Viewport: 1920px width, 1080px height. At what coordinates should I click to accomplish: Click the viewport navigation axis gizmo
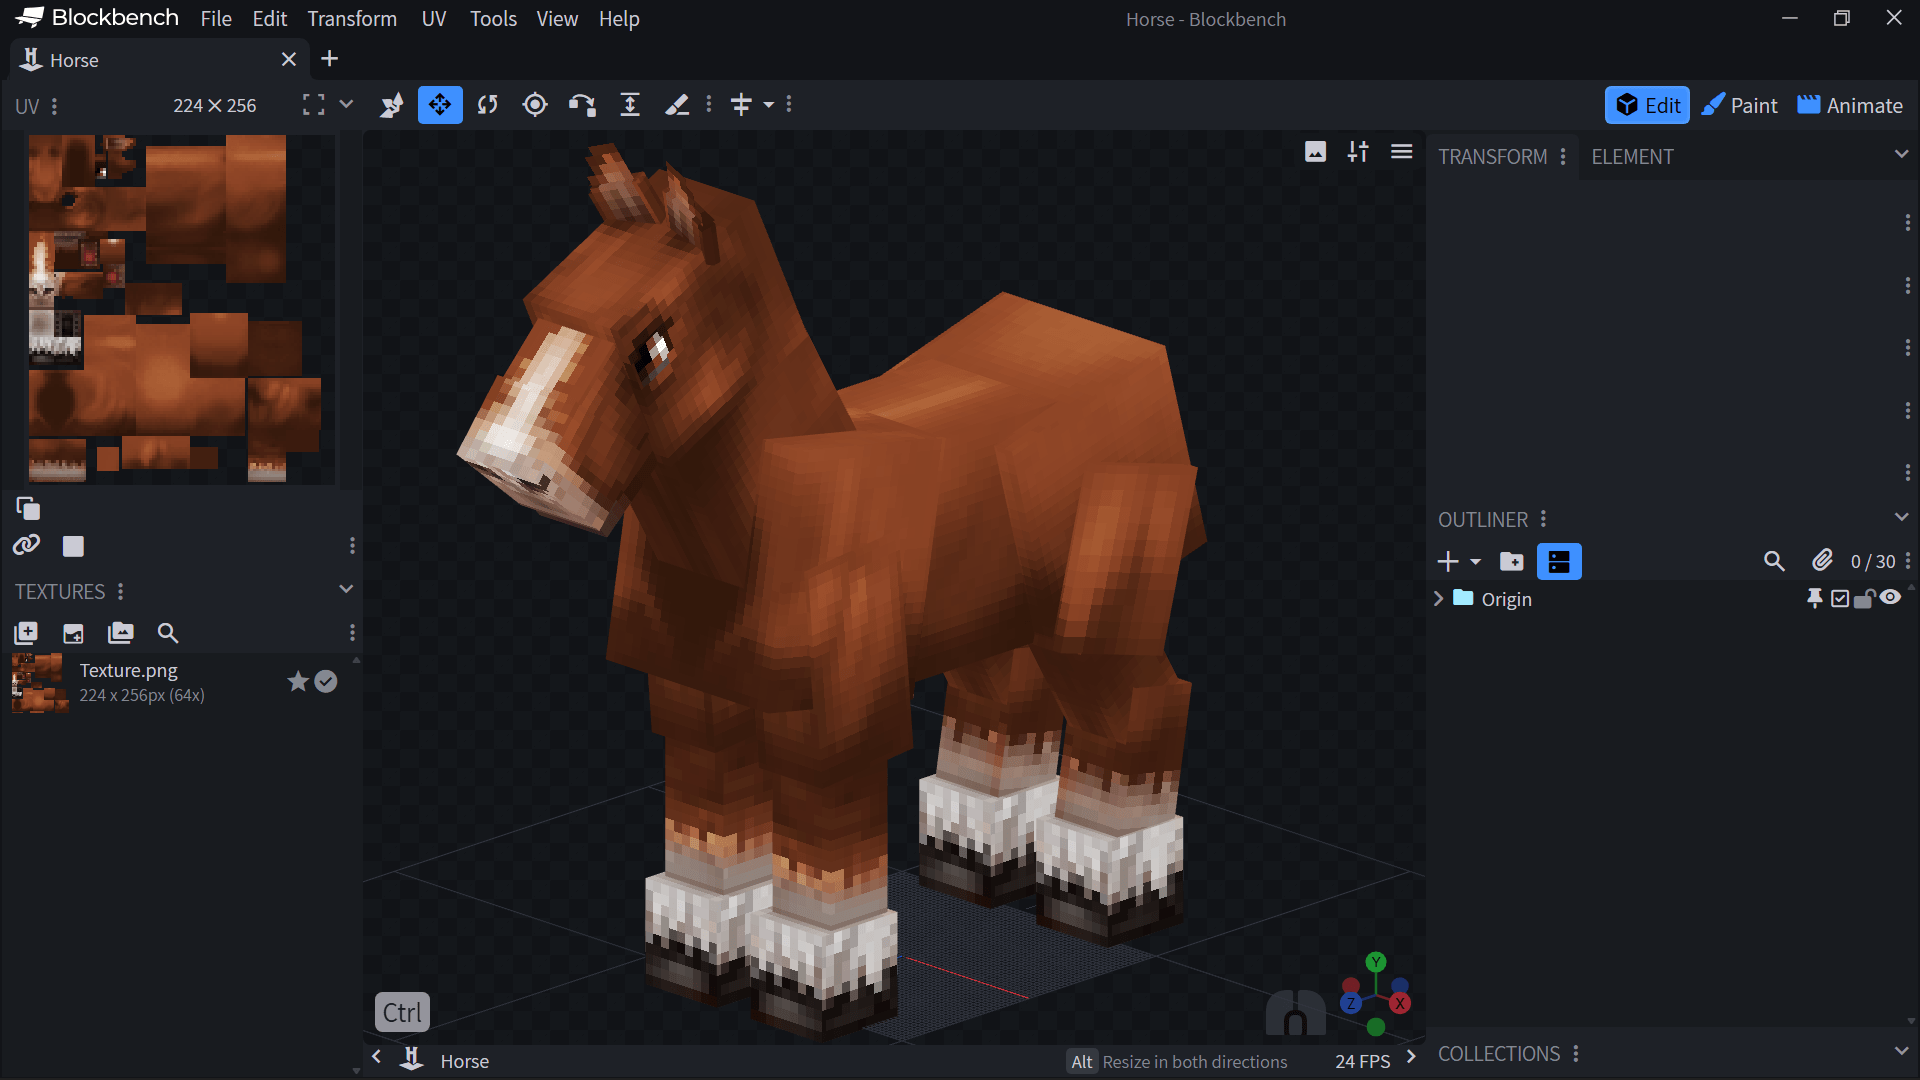point(1376,994)
